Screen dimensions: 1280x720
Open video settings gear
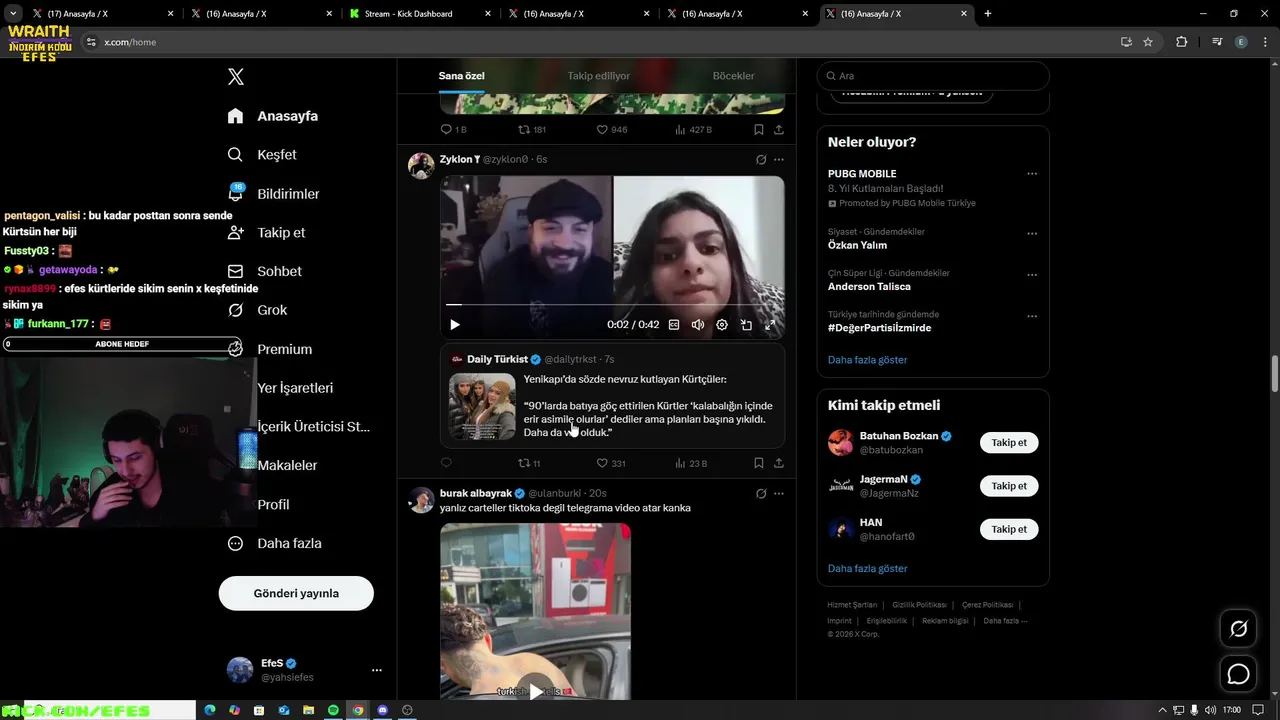coord(722,325)
